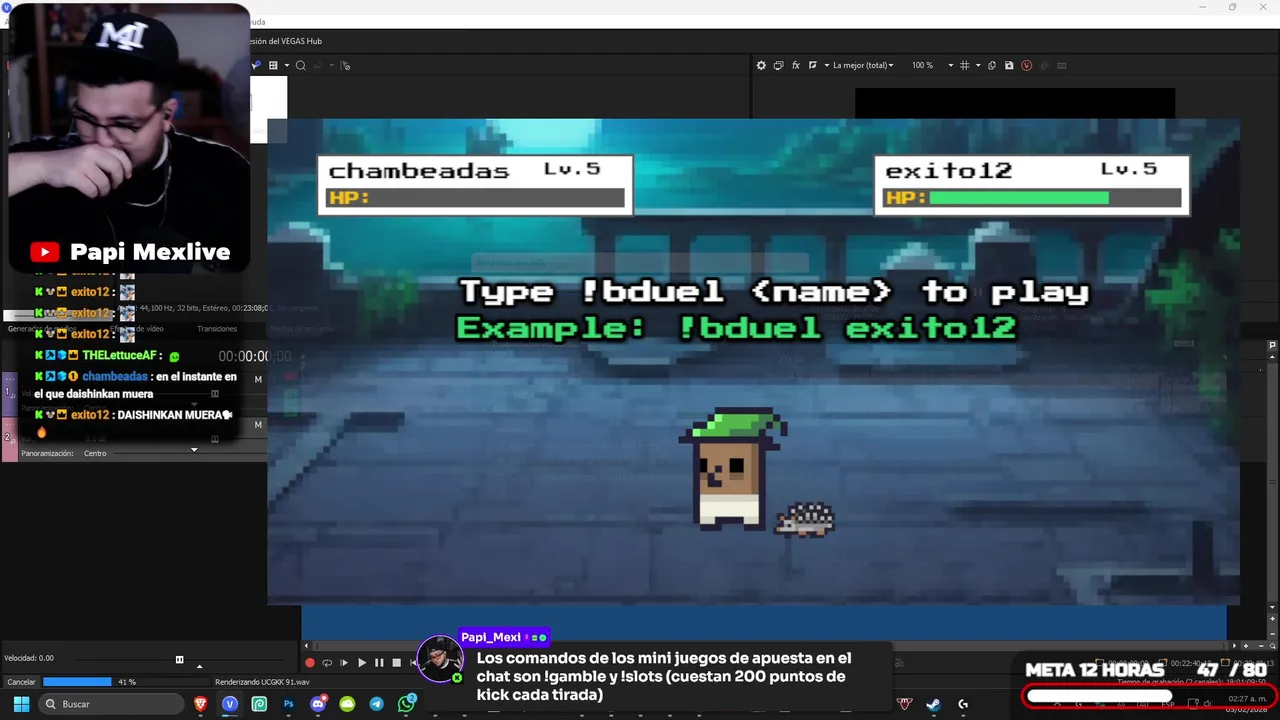This screenshot has height=720, width=1280.
Task: Zoom in the timeline with the plus button
Action: pos(1245,646)
